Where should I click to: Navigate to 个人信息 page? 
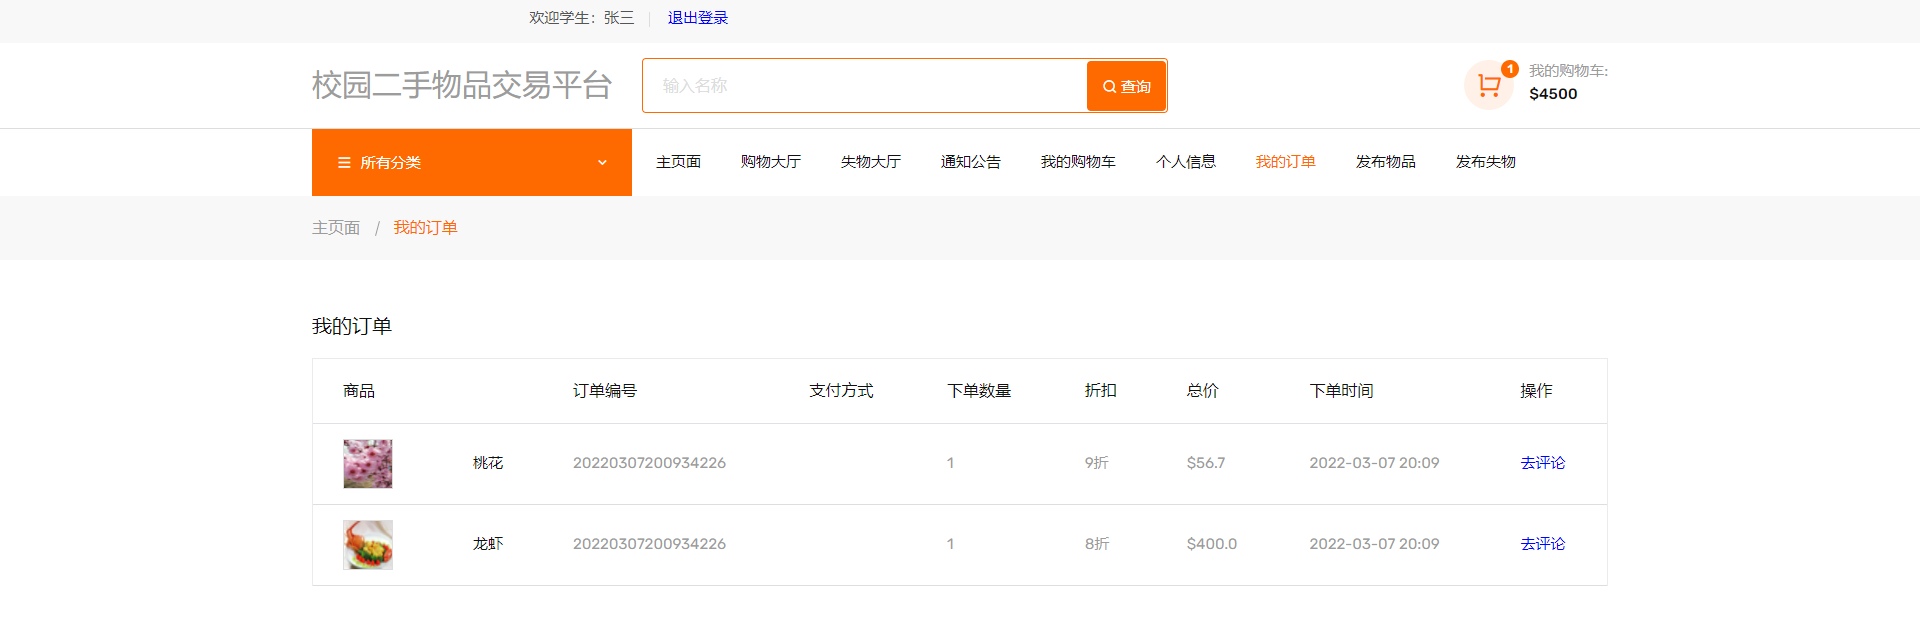tap(1185, 162)
